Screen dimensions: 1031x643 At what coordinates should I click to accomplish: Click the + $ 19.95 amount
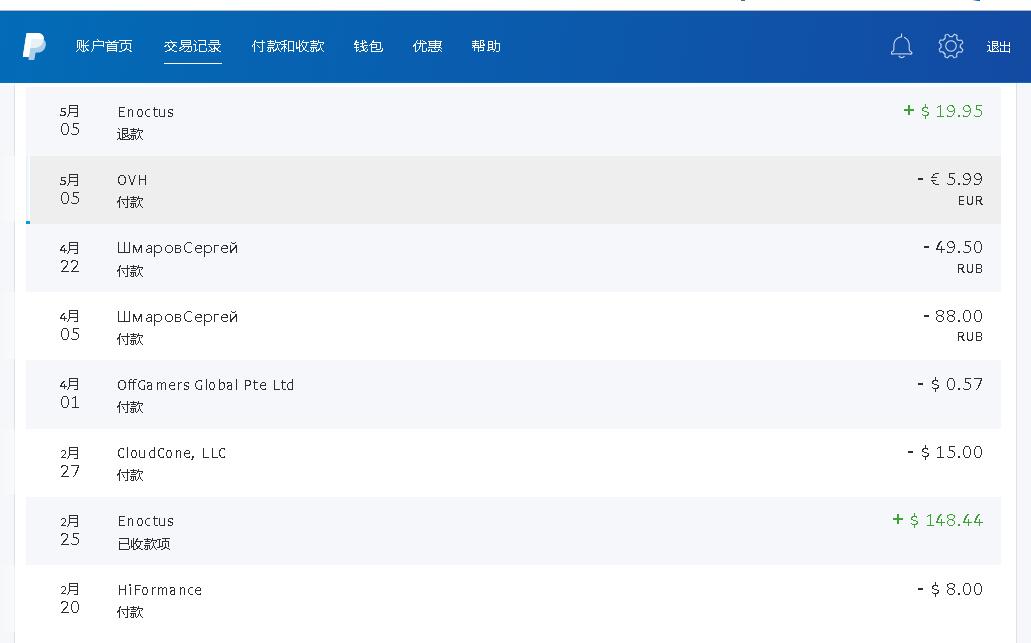click(x=944, y=111)
